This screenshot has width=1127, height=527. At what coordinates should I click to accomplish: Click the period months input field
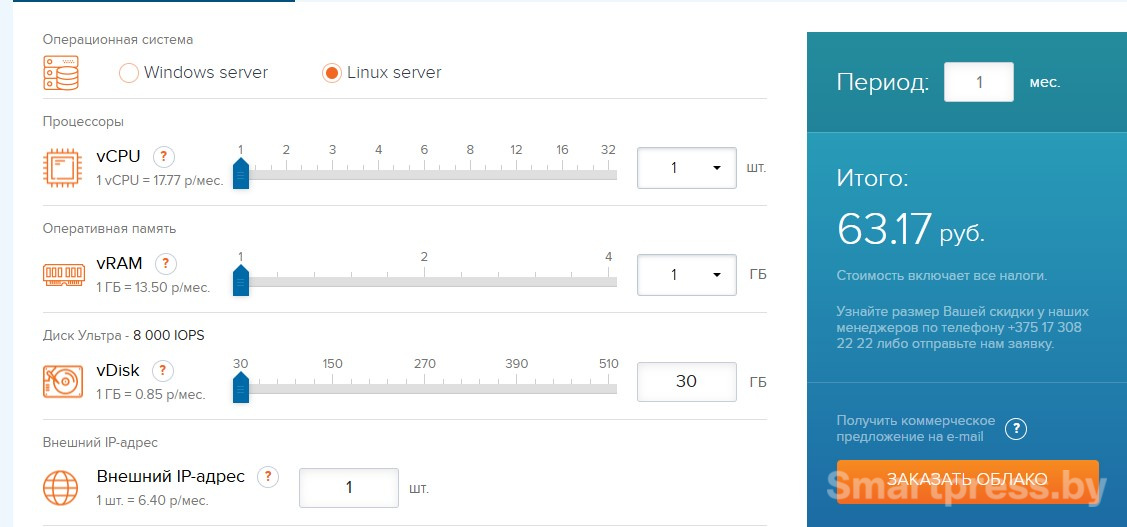click(x=978, y=82)
